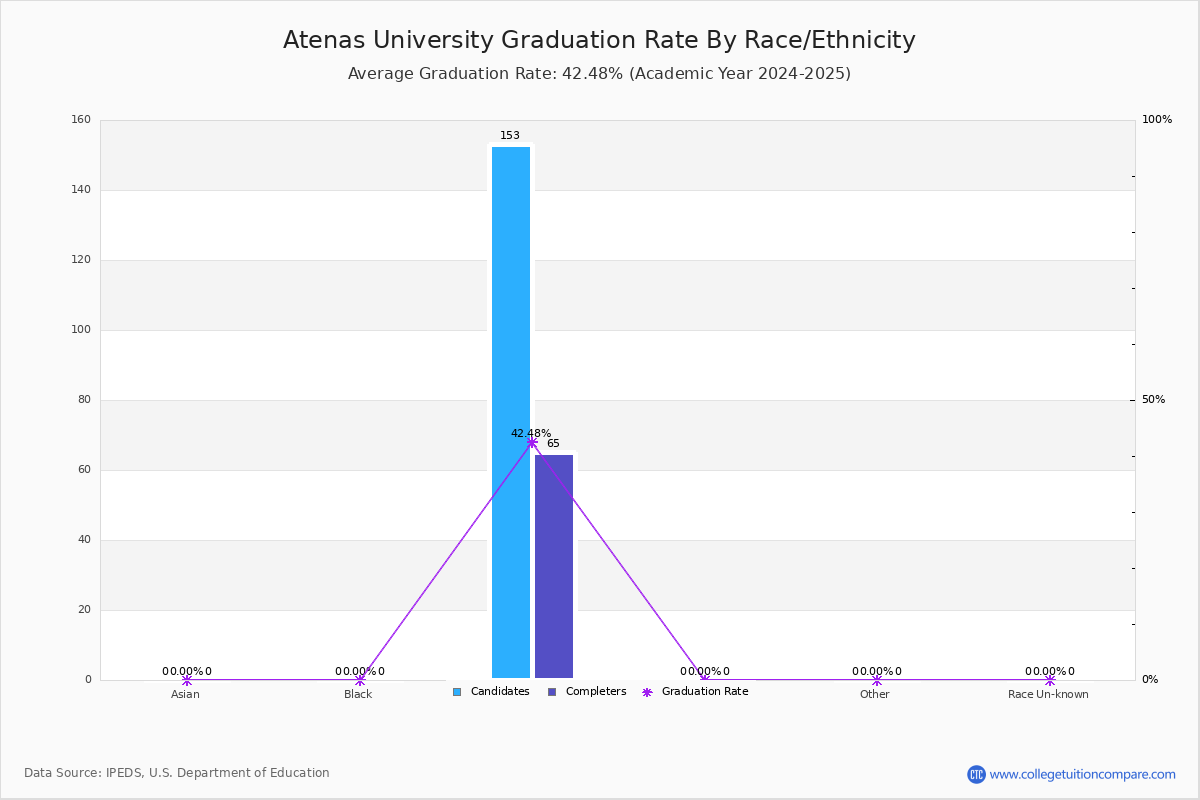
Task: Click the Candidates legend blue square icon
Action: tap(457, 692)
